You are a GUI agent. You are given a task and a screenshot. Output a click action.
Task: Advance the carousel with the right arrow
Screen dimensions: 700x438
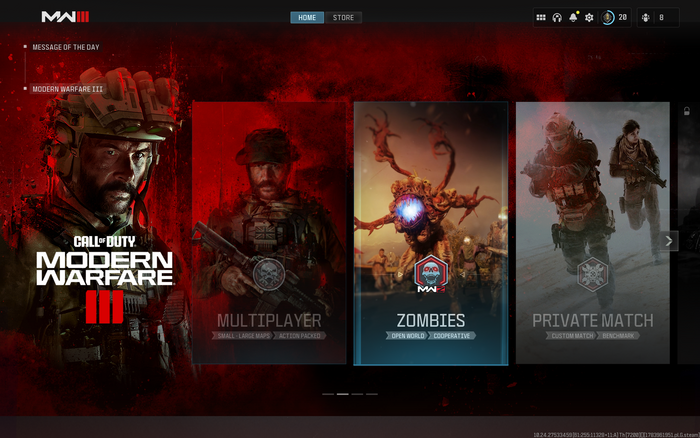click(669, 241)
